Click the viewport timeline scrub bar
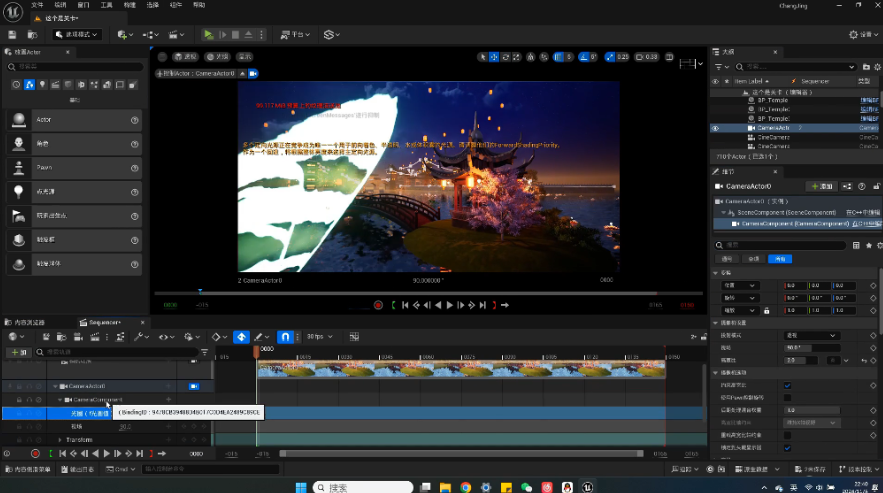Image resolution: width=883 pixels, height=493 pixels. coord(428,293)
